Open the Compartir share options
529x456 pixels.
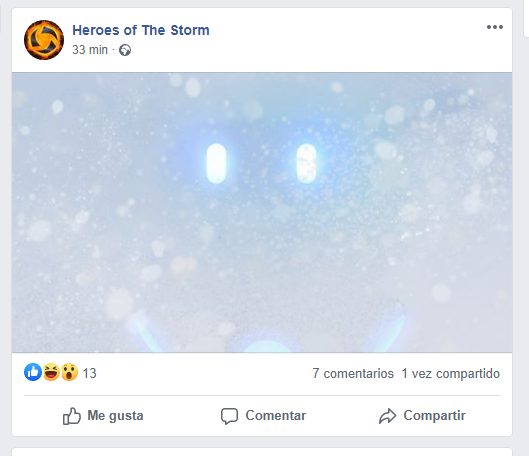[x=422, y=416]
